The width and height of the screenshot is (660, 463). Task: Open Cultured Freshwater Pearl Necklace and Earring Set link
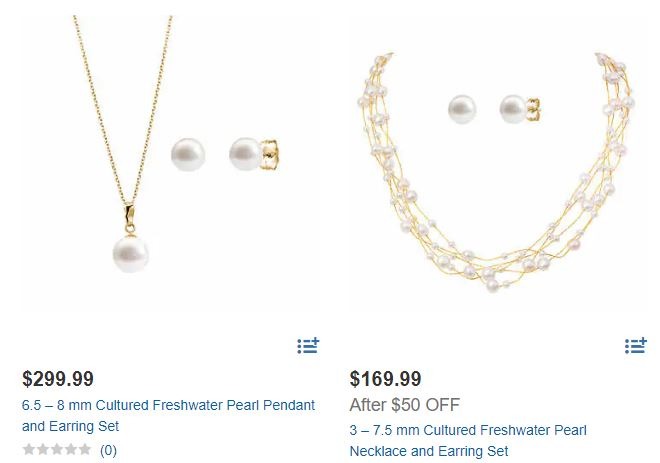coord(468,441)
